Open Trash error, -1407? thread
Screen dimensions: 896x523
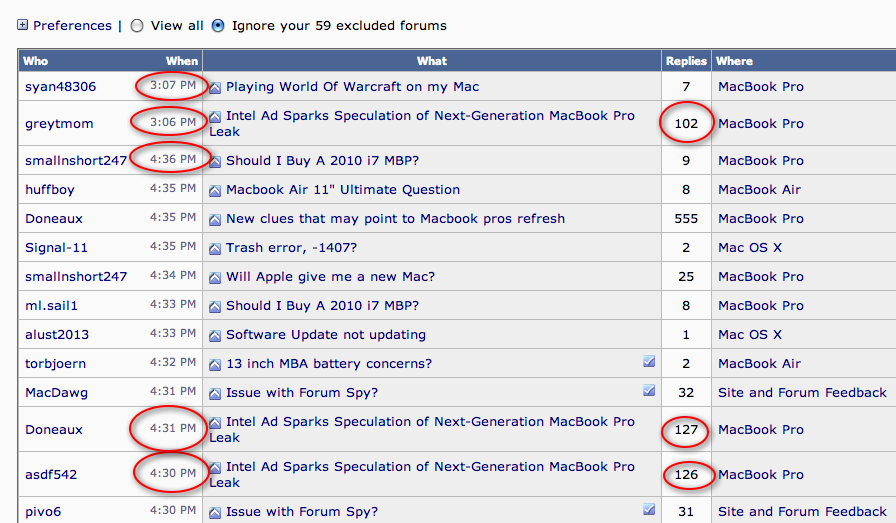291,248
